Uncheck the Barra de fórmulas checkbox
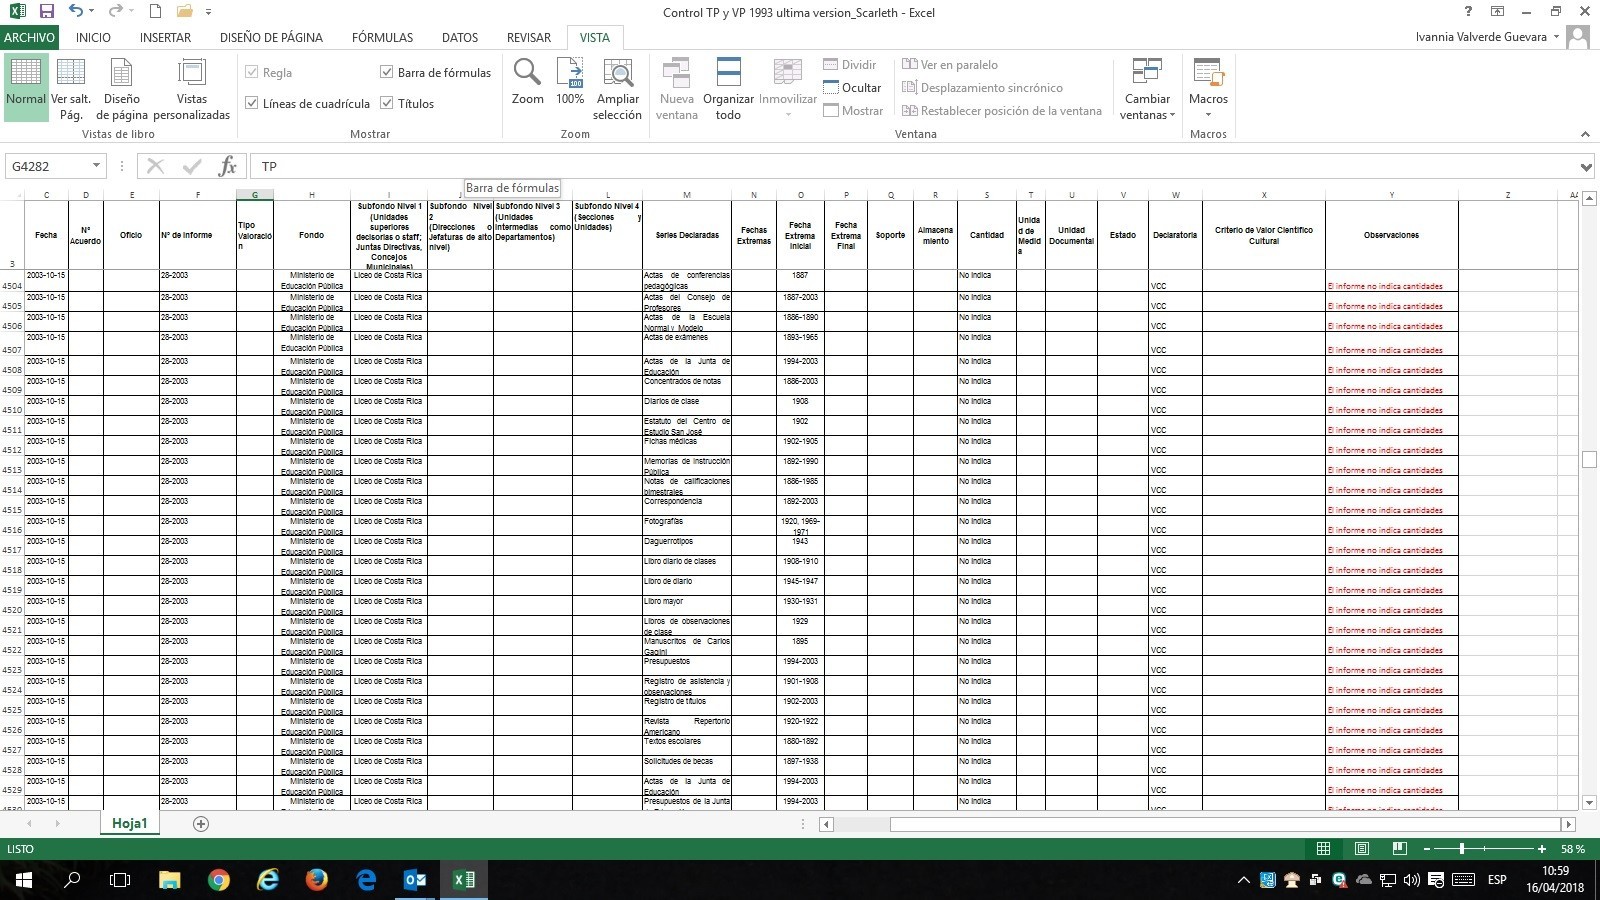 pyautogui.click(x=387, y=72)
